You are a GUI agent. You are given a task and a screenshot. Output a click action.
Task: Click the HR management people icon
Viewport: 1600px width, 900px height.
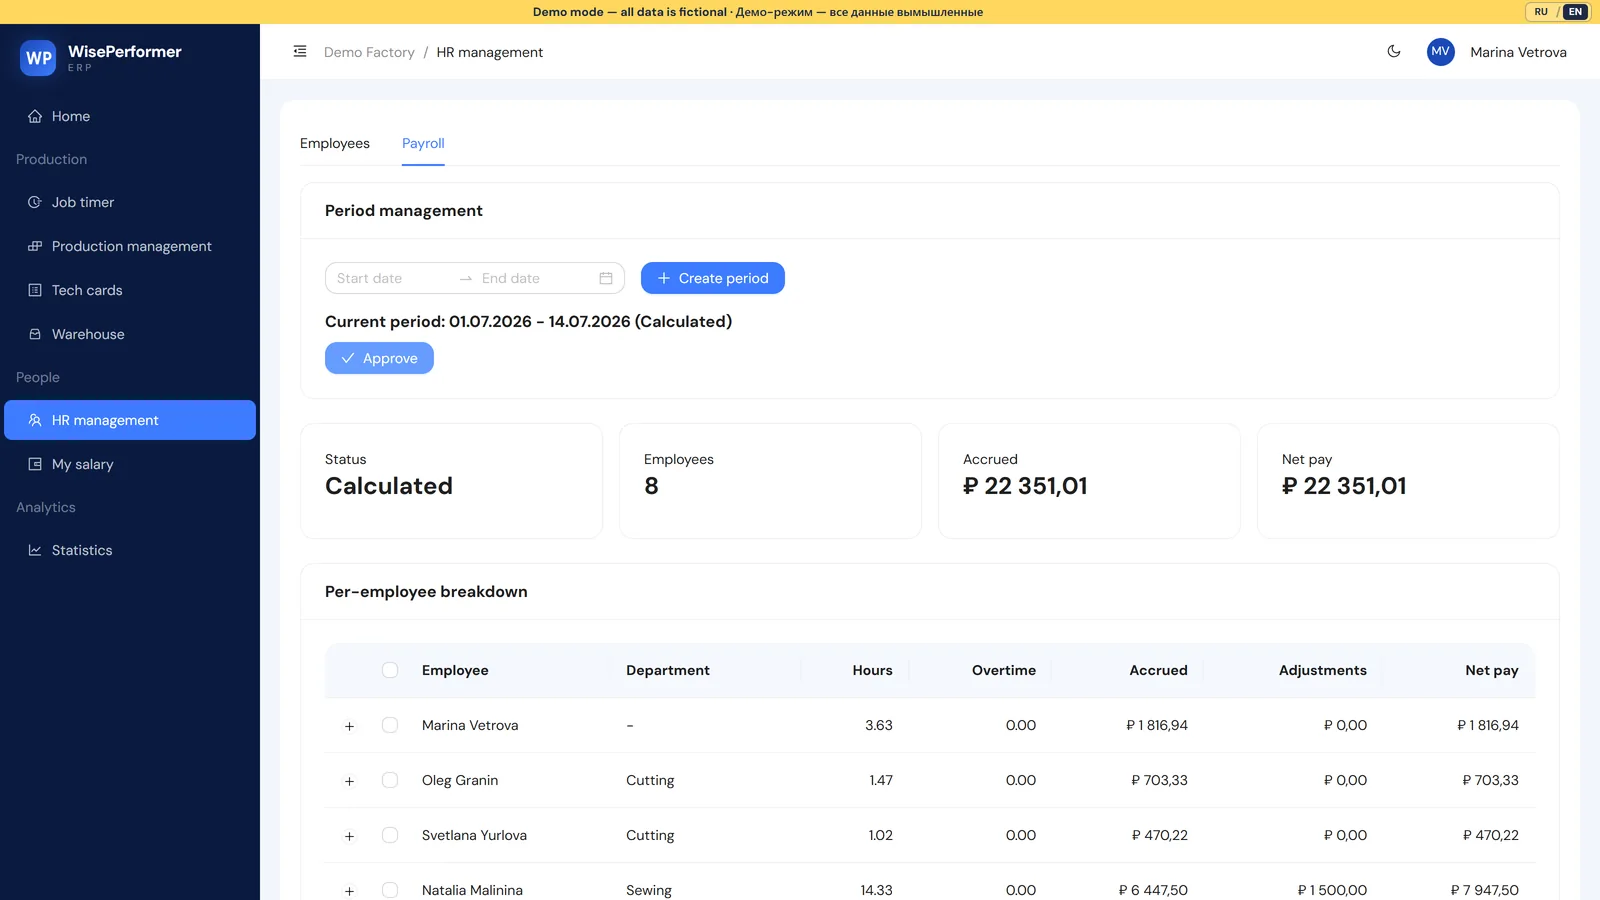tap(35, 420)
